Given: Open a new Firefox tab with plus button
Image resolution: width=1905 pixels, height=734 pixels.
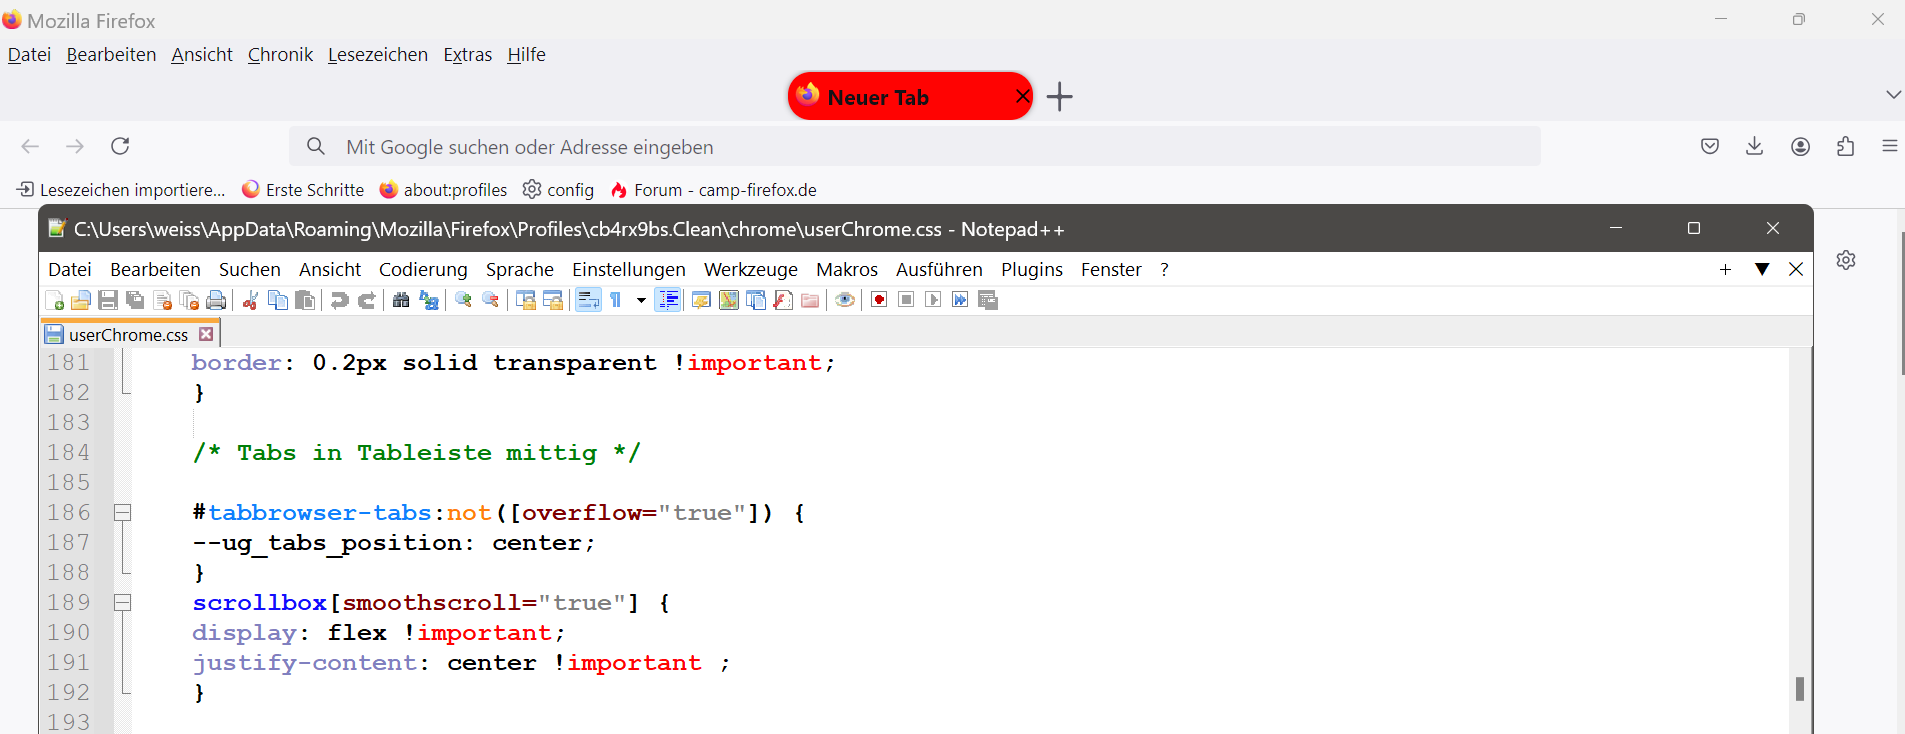Looking at the screenshot, I should click(1059, 96).
